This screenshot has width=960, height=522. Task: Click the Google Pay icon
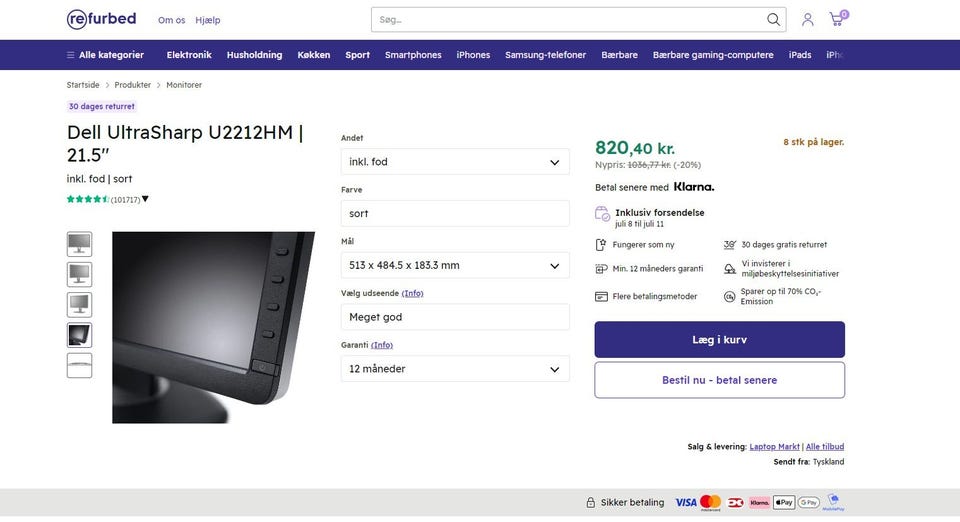pos(809,502)
